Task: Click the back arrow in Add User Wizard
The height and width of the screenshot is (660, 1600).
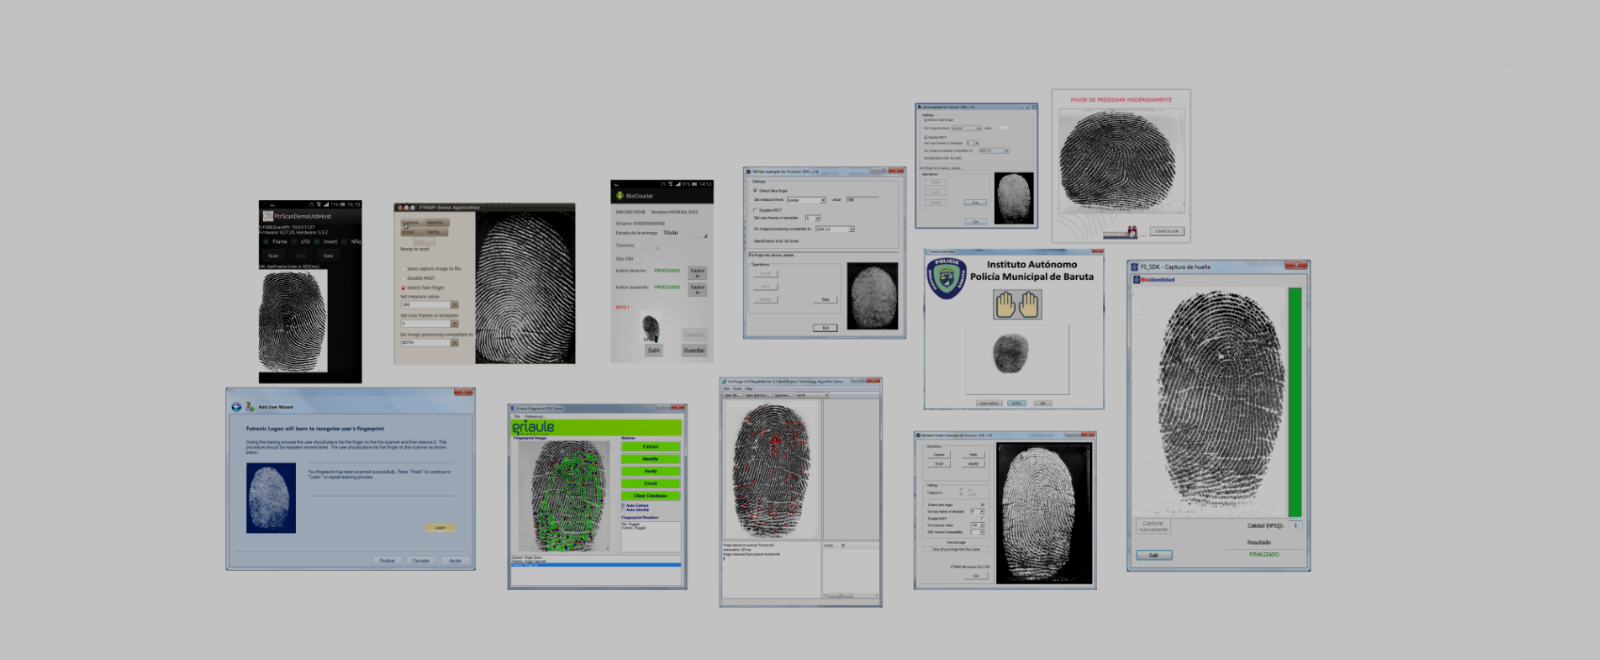Action: pos(237,407)
